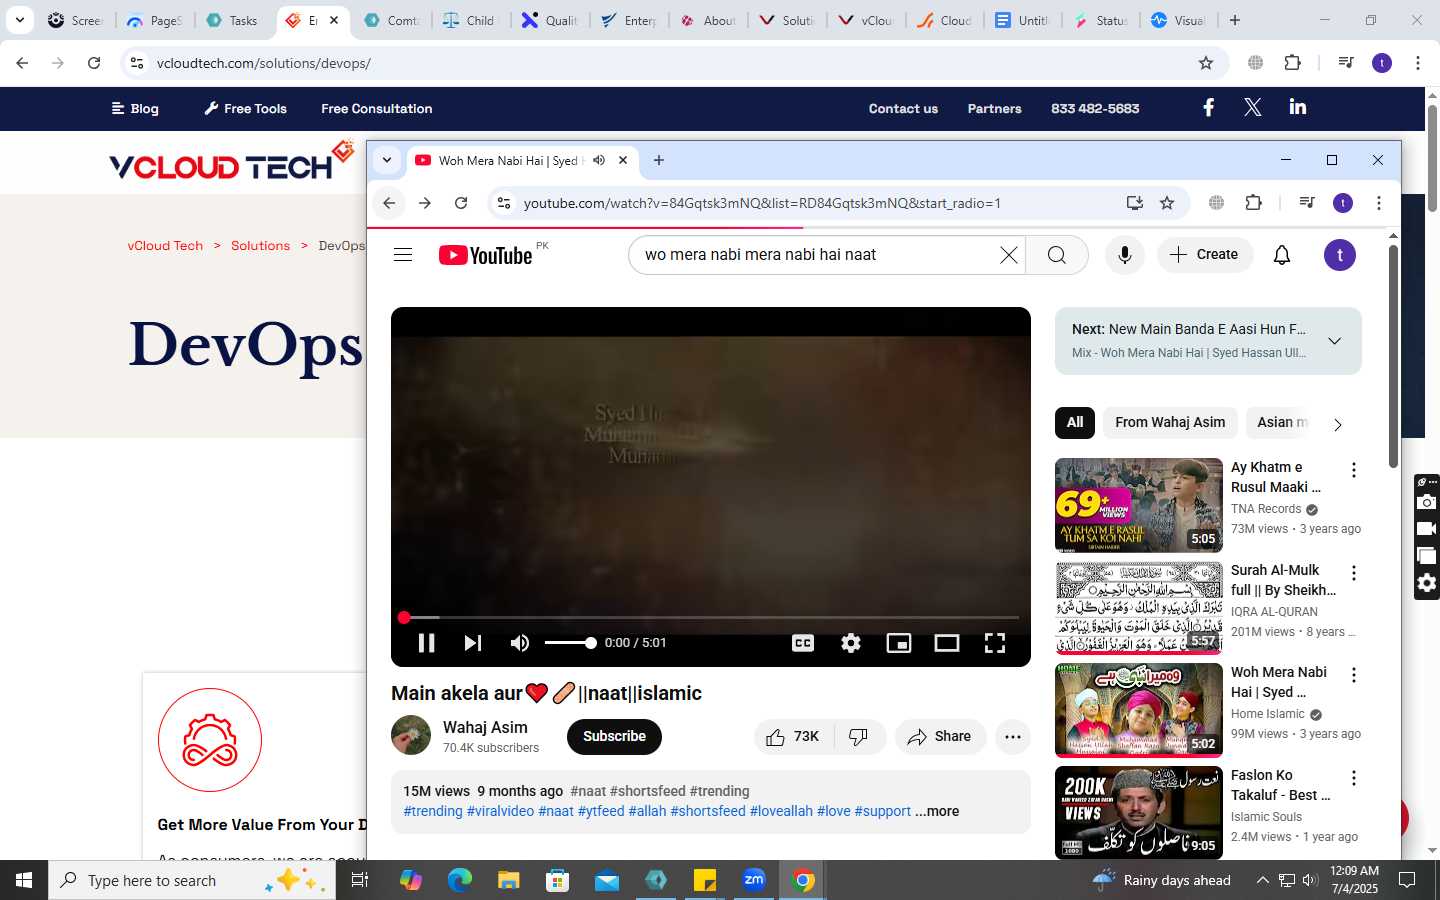Image resolution: width=1440 pixels, height=900 pixels.
Task: Expand the description with ...more
Action: click(x=937, y=812)
